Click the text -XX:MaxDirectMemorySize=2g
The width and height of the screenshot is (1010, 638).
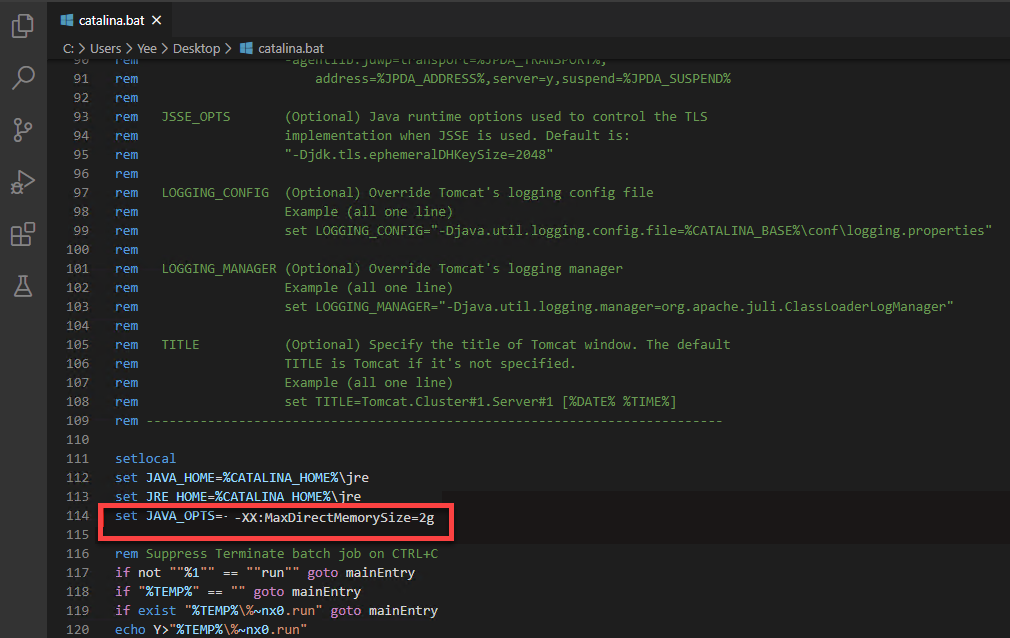tap(334, 517)
